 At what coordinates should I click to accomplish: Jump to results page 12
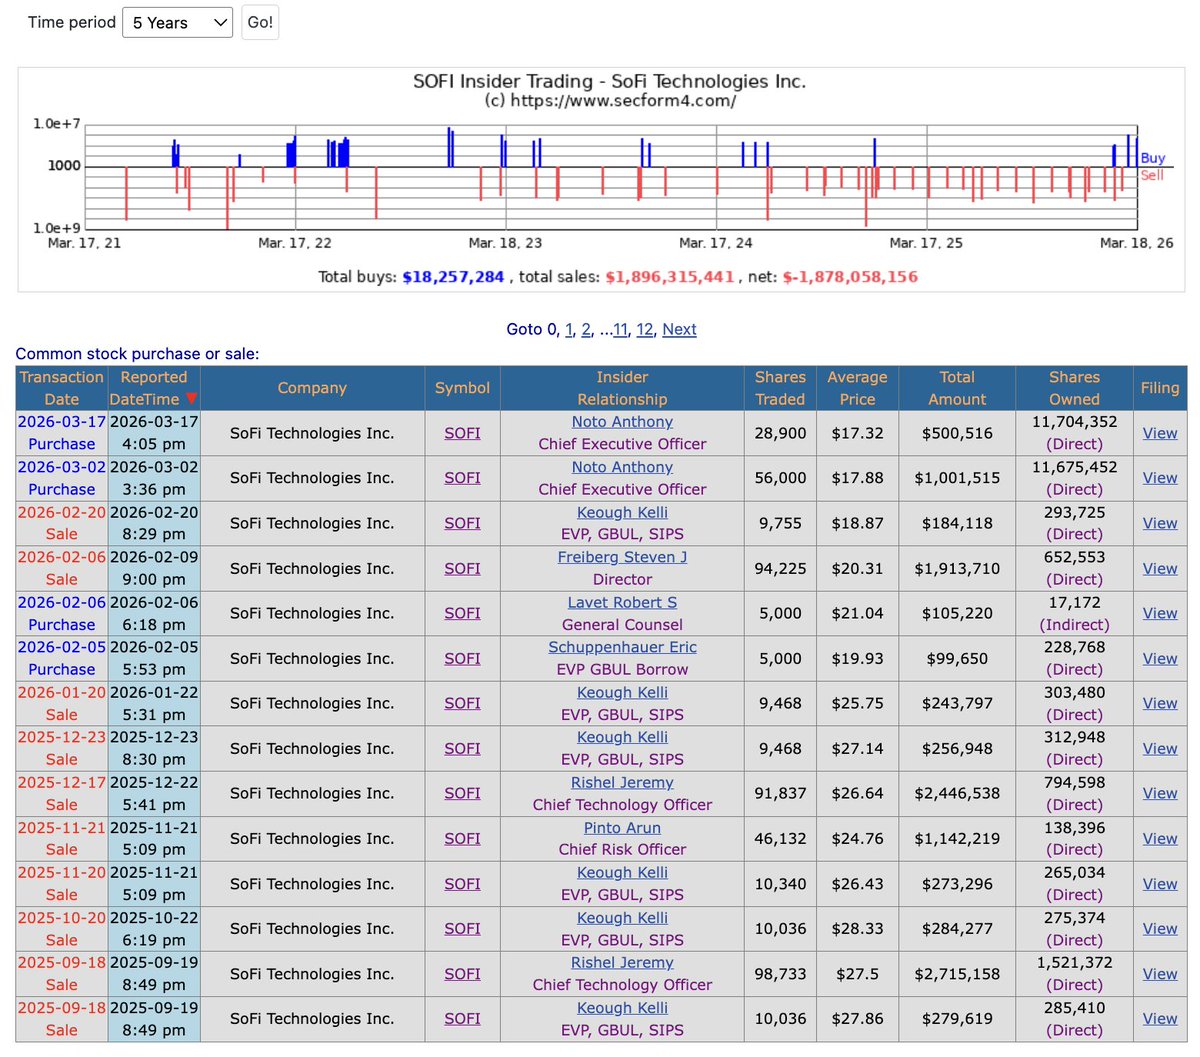[x=644, y=329]
